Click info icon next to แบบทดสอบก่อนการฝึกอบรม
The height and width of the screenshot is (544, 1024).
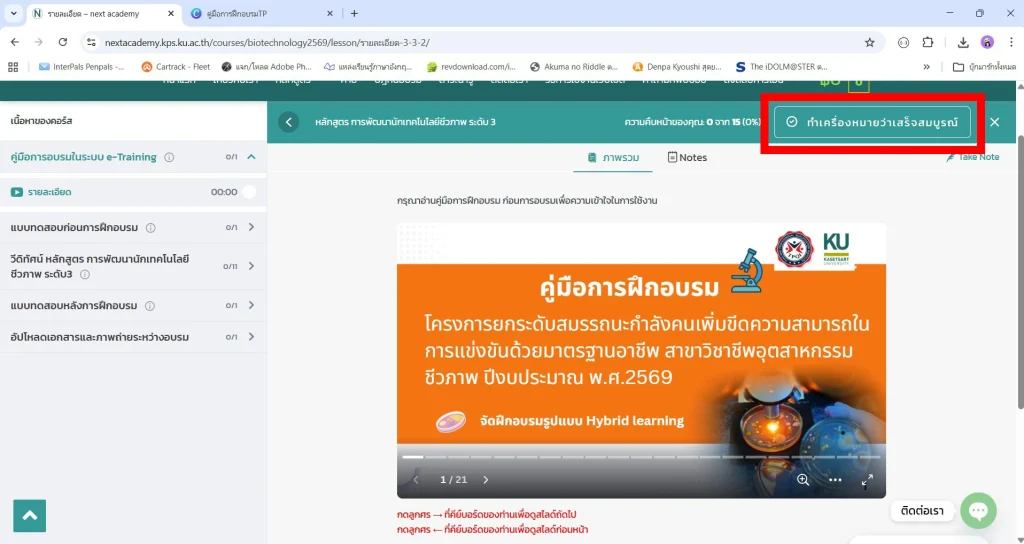pos(151,228)
